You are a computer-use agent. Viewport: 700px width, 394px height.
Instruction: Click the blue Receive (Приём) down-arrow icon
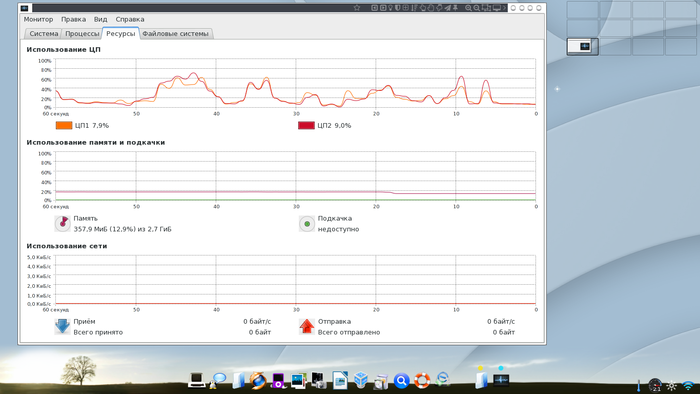[x=62, y=326]
